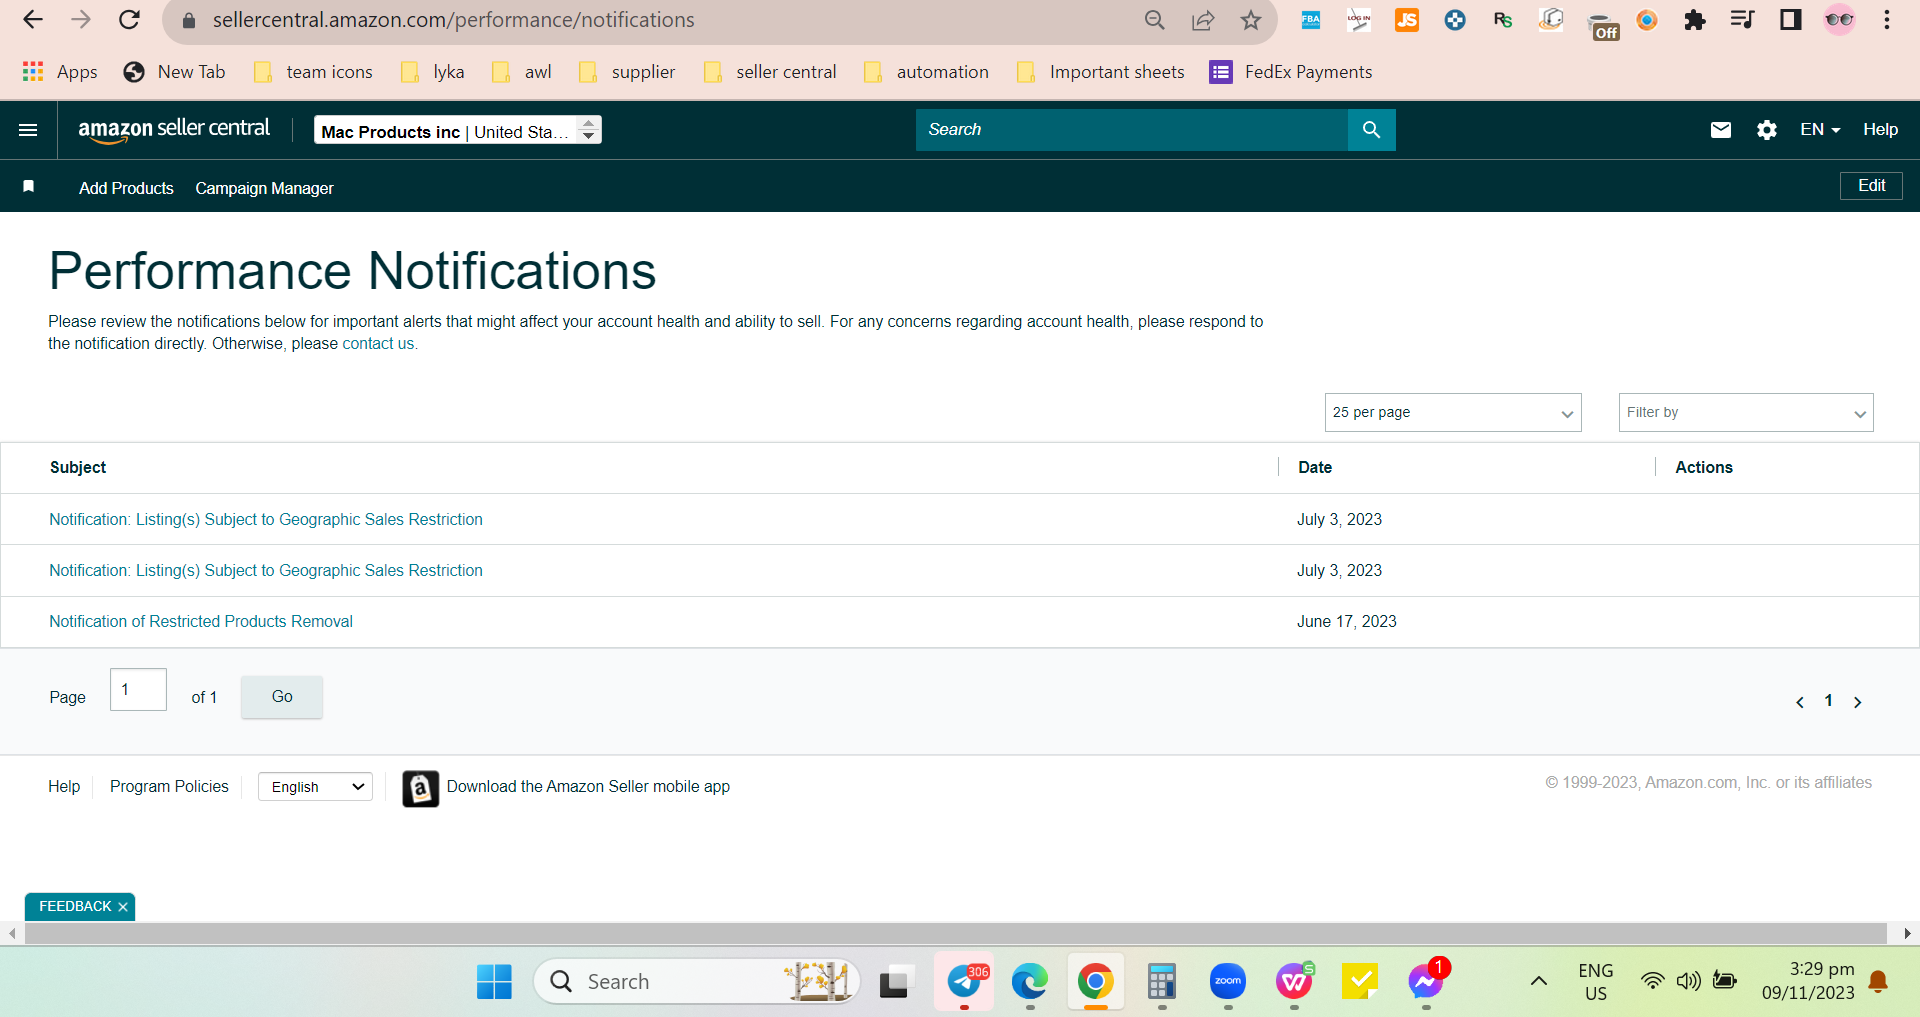The width and height of the screenshot is (1920, 1017).
Task: Click the June 17, 2023 date cell
Action: coord(1347,622)
